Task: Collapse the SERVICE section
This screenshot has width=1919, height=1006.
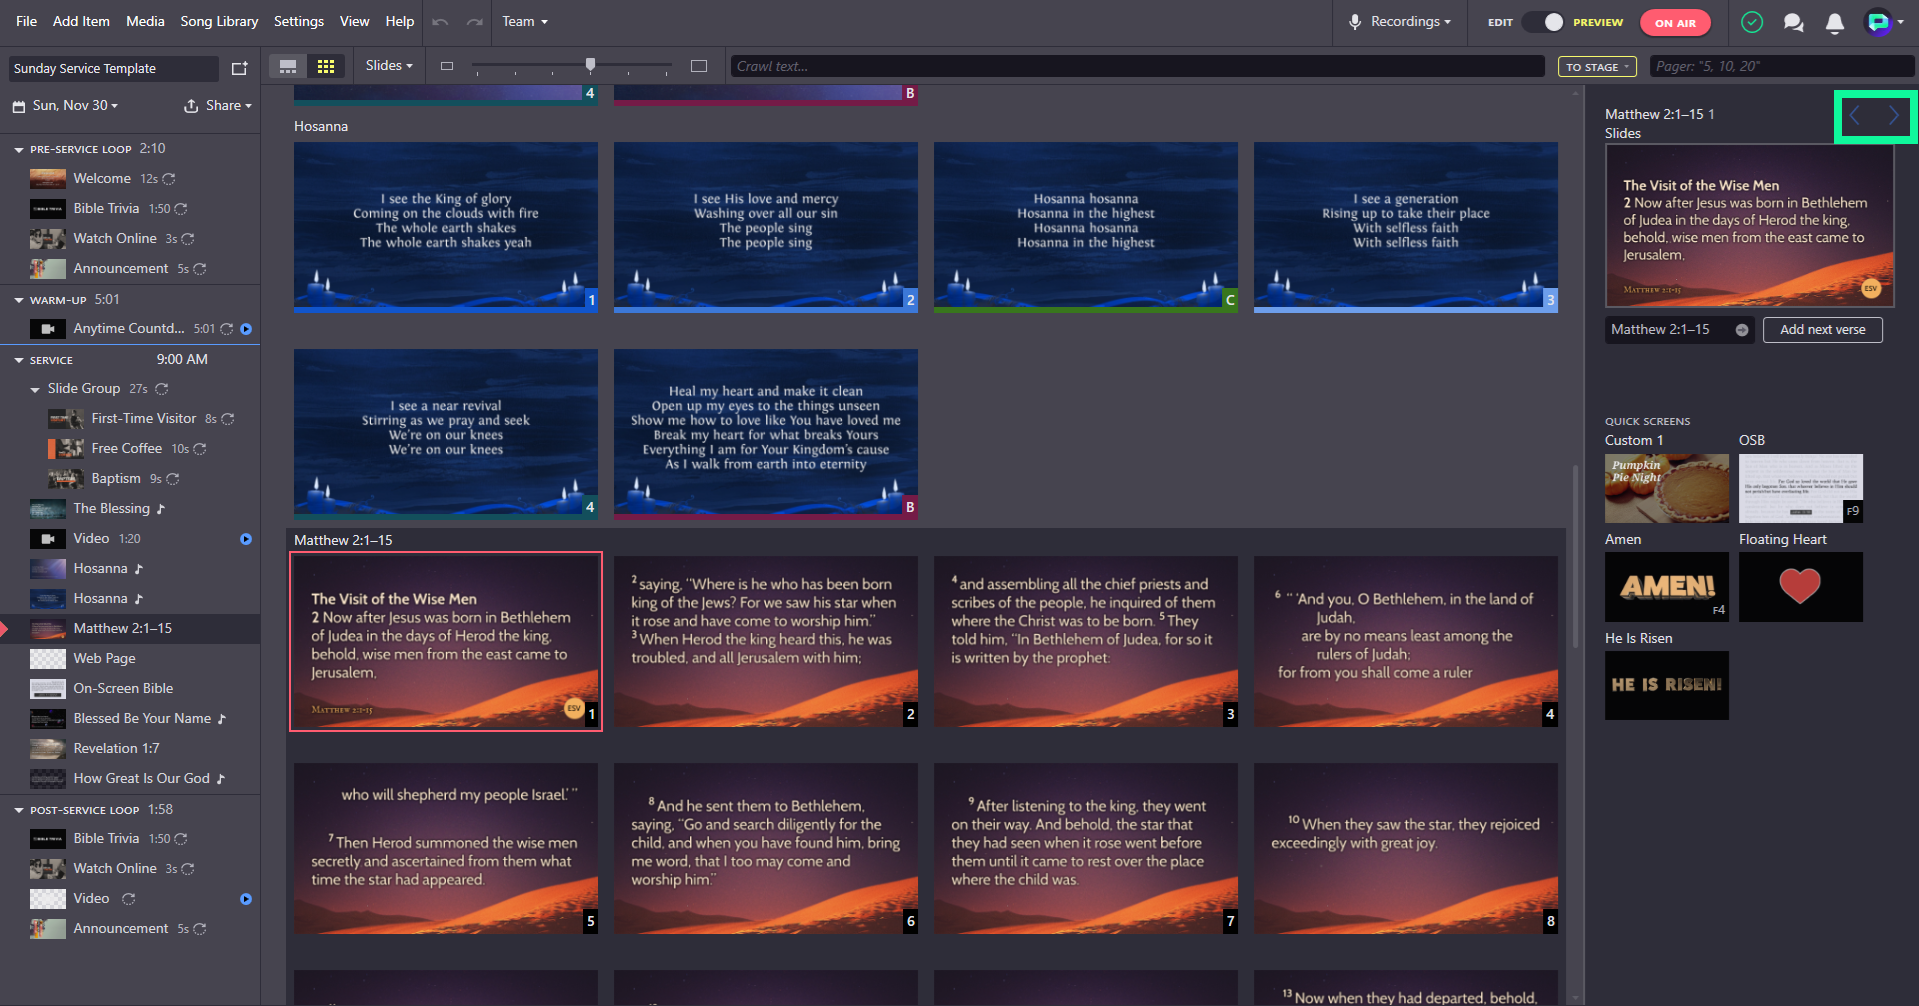Action: point(19,360)
